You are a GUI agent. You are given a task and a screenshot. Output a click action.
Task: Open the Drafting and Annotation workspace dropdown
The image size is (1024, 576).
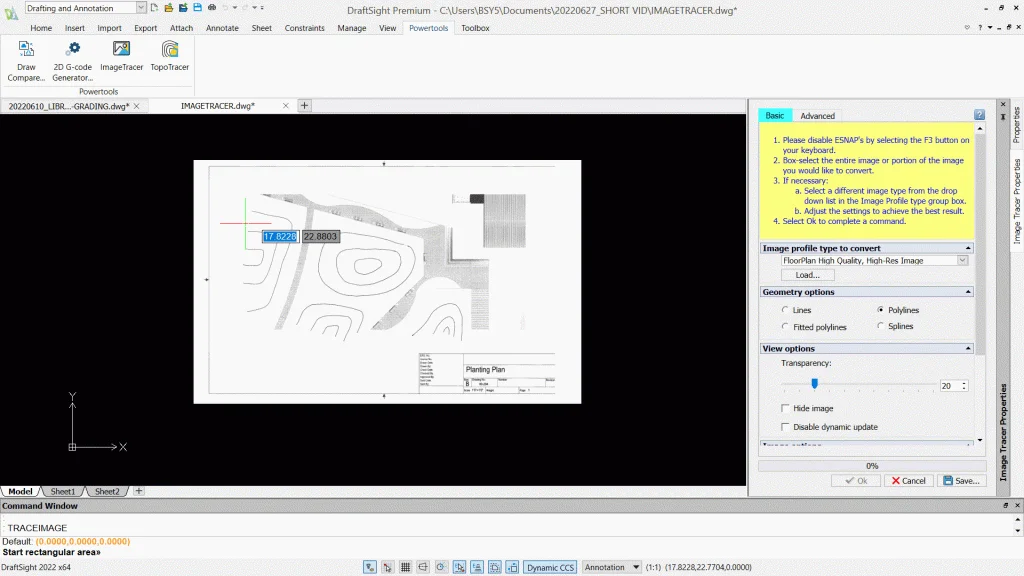[x=140, y=8]
